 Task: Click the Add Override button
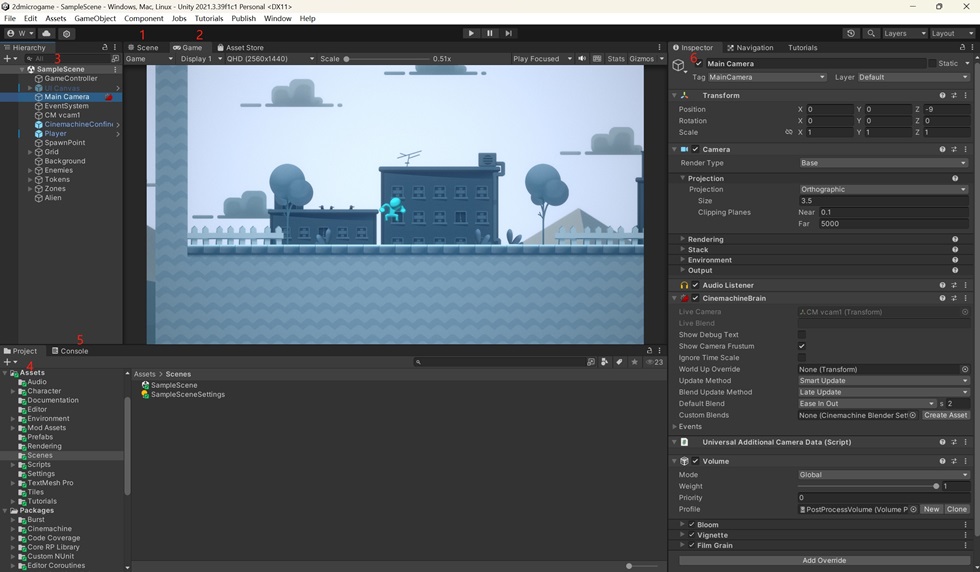824,560
